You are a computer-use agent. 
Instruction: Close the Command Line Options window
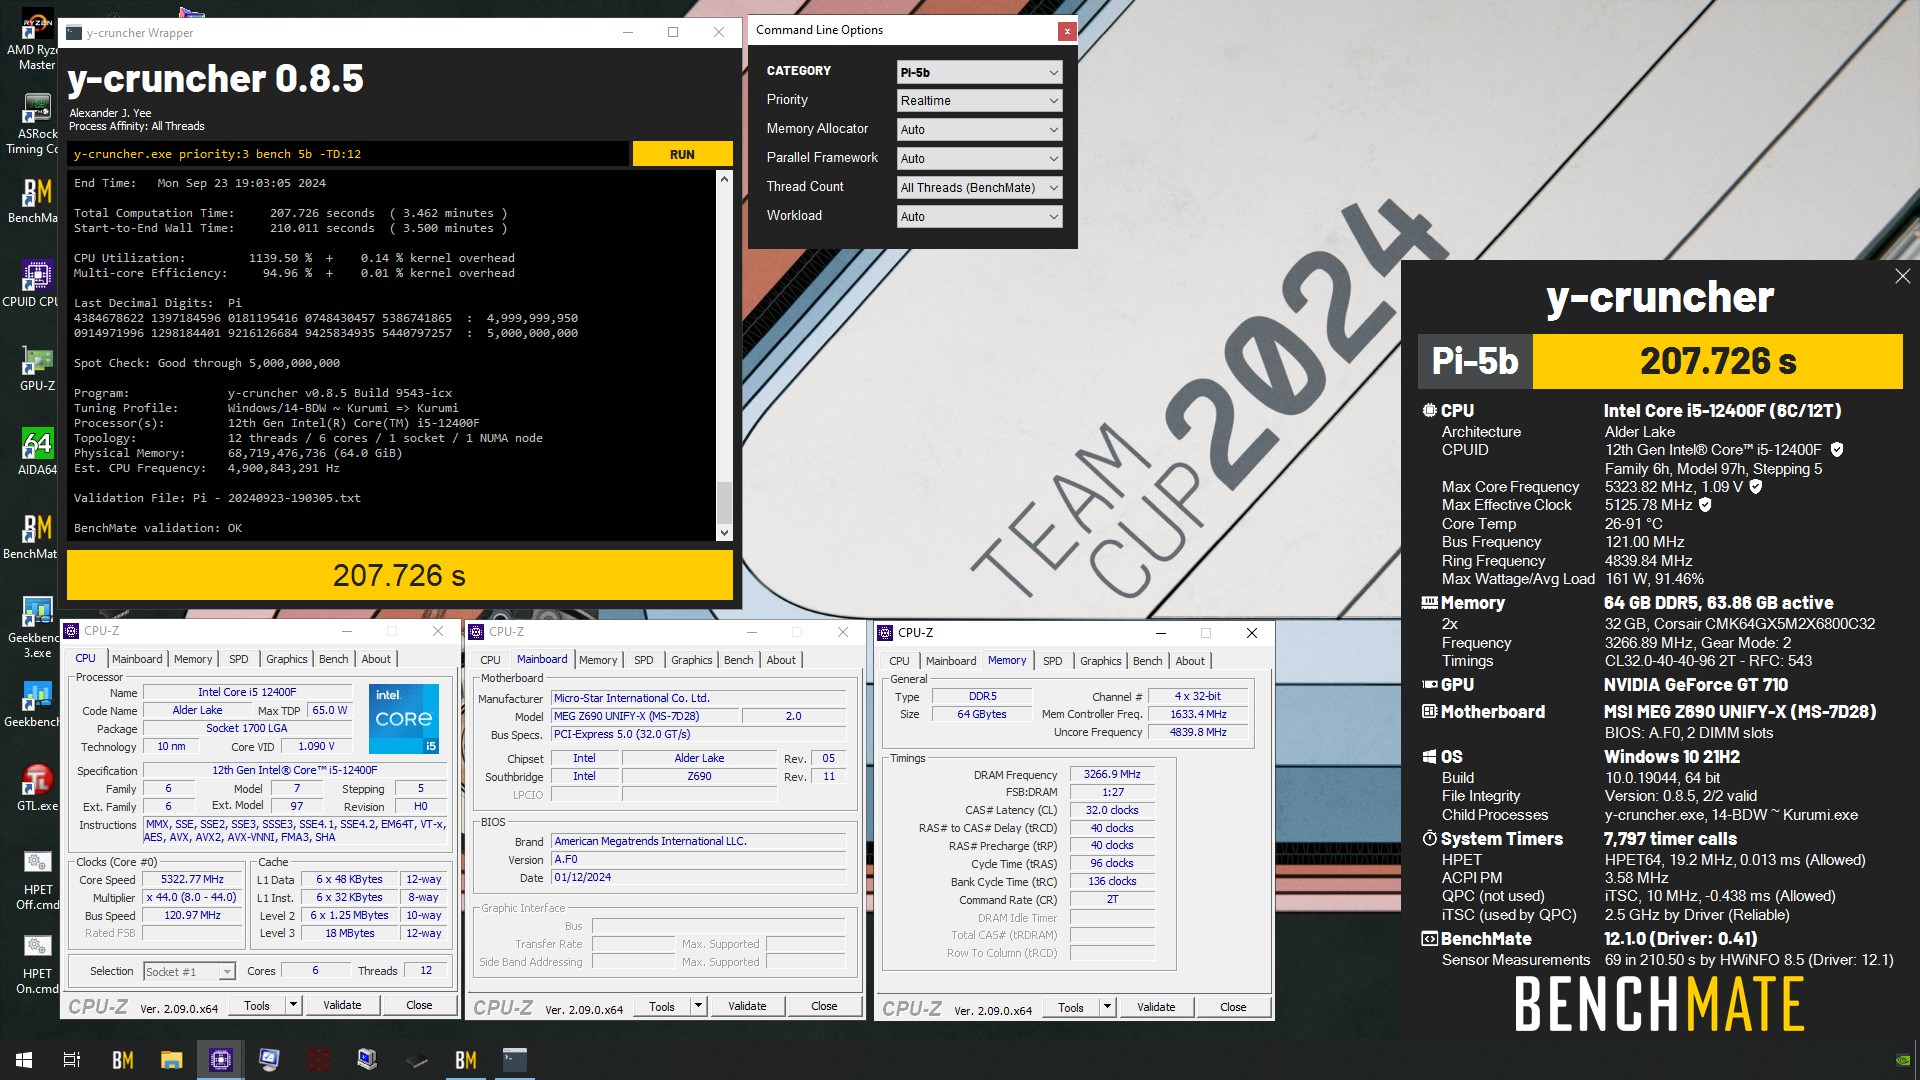pyautogui.click(x=1067, y=31)
